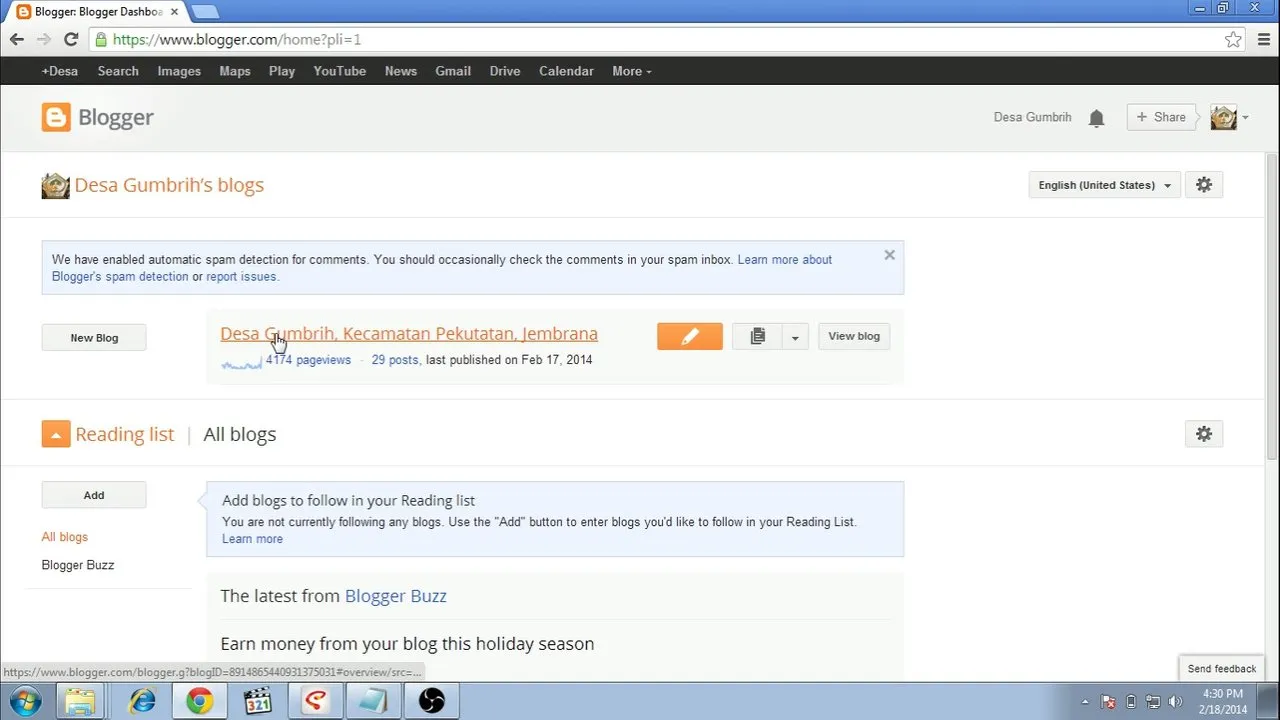The height and width of the screenshot is (720, 1280).
Task: Open Gmail in Google bar
Action: [453, 71]
